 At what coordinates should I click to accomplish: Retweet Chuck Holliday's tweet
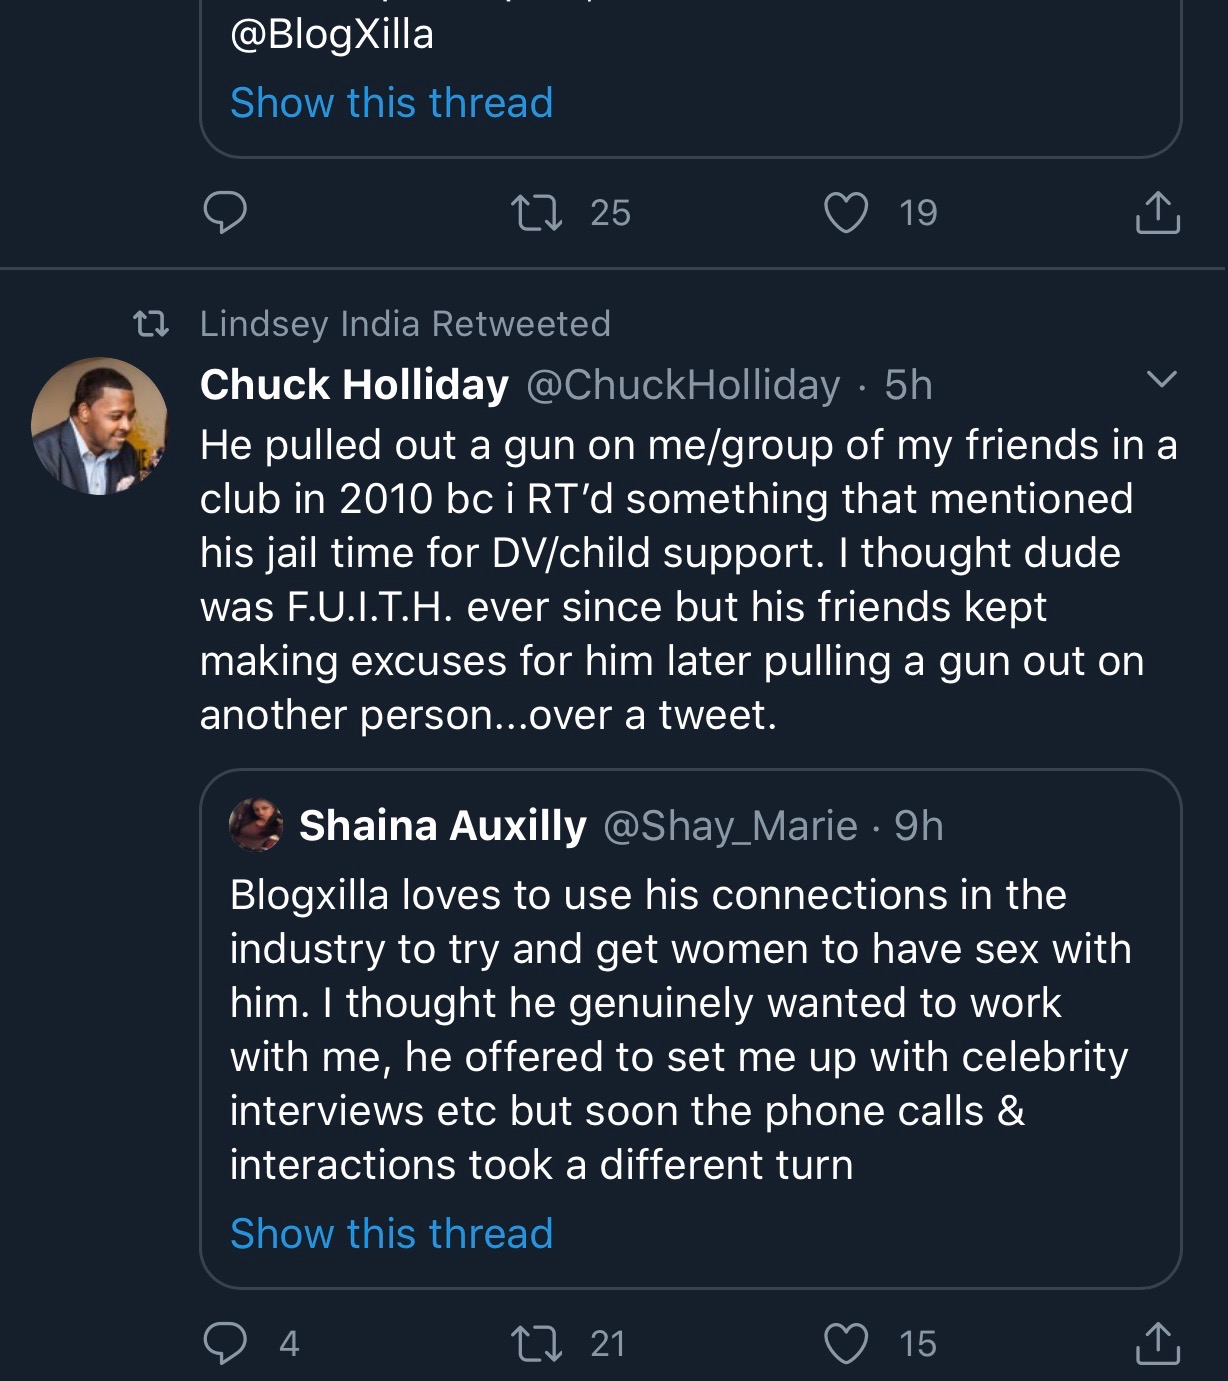pyautogui.click(x=537, y=1343)
